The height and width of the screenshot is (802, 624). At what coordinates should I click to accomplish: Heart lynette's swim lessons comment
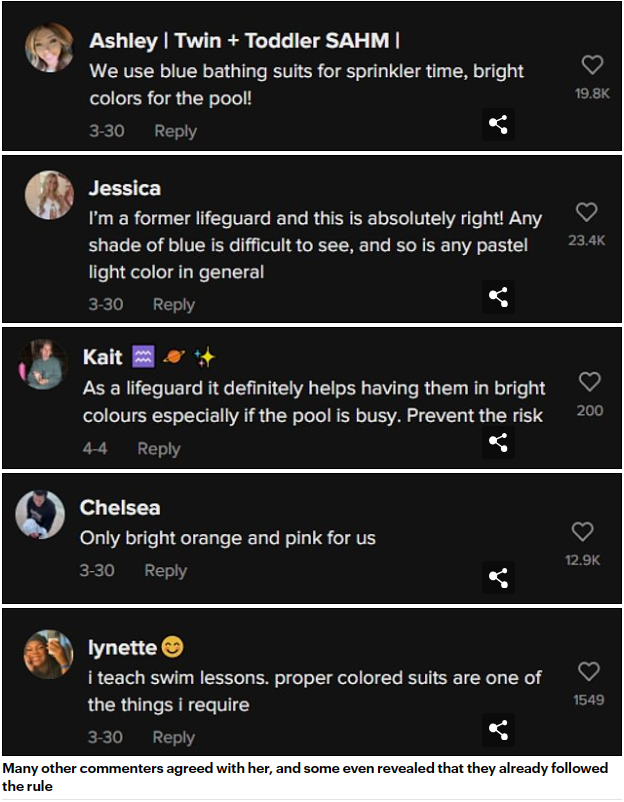click(x=589, y=671)
